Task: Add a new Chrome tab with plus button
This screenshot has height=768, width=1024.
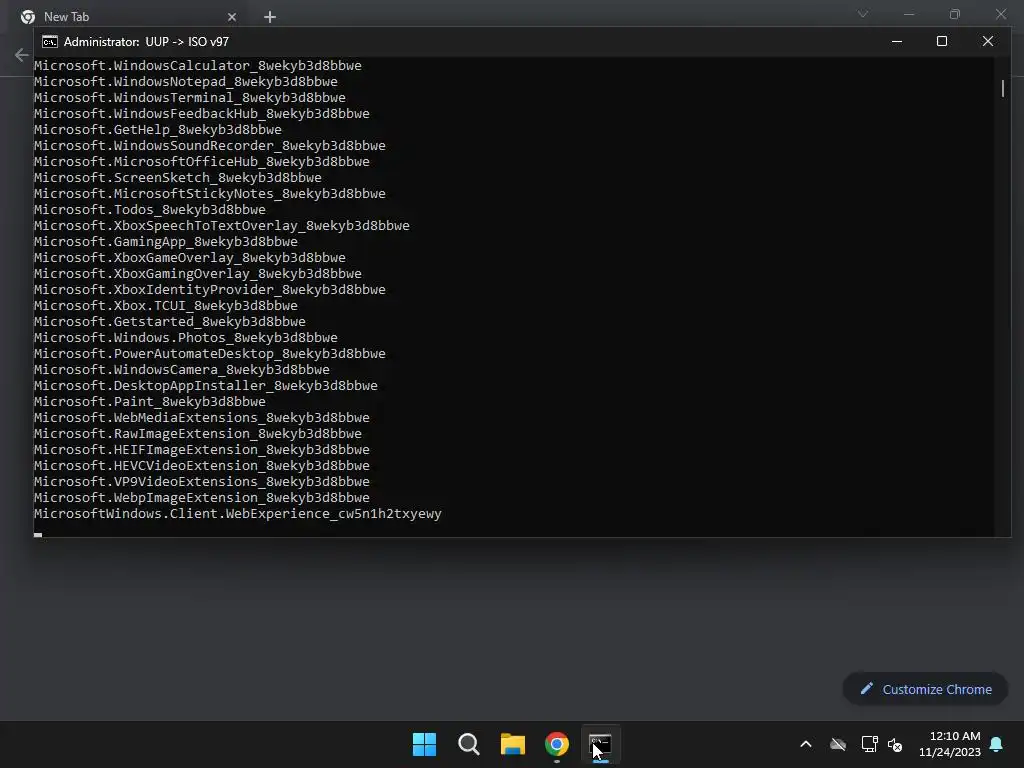Action: point(270,17)
